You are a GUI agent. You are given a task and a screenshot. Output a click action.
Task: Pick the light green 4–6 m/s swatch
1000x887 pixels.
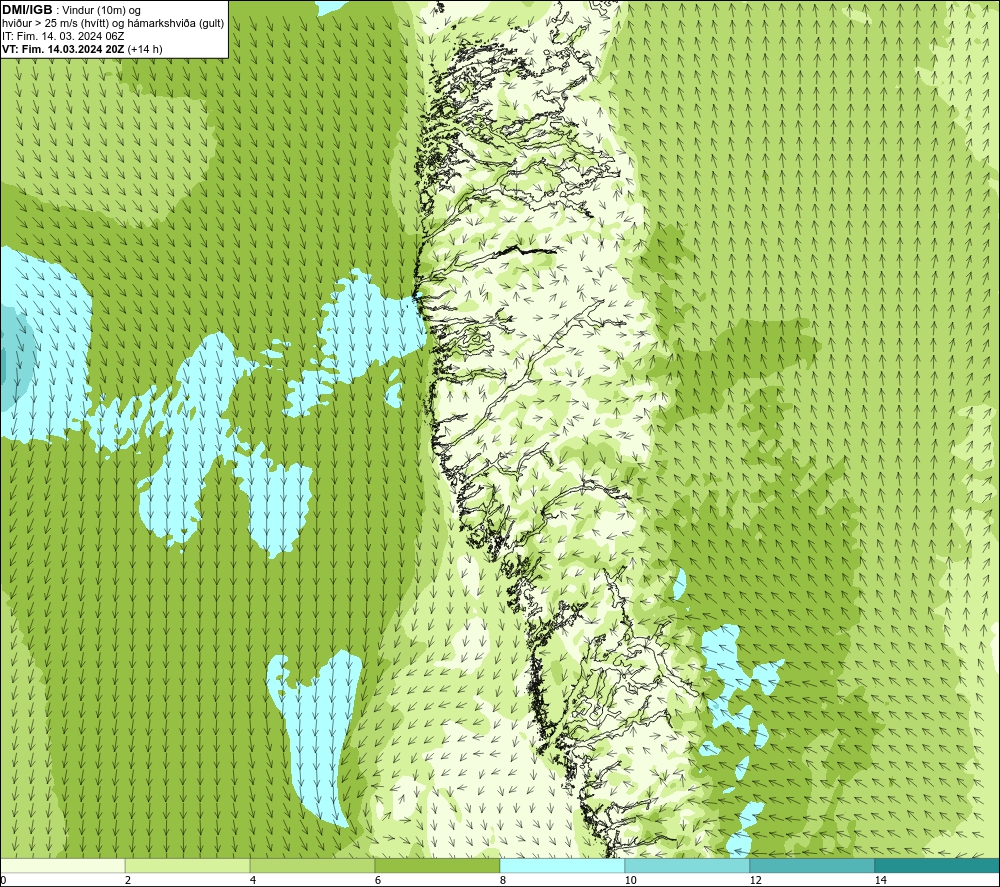point(312,865)
